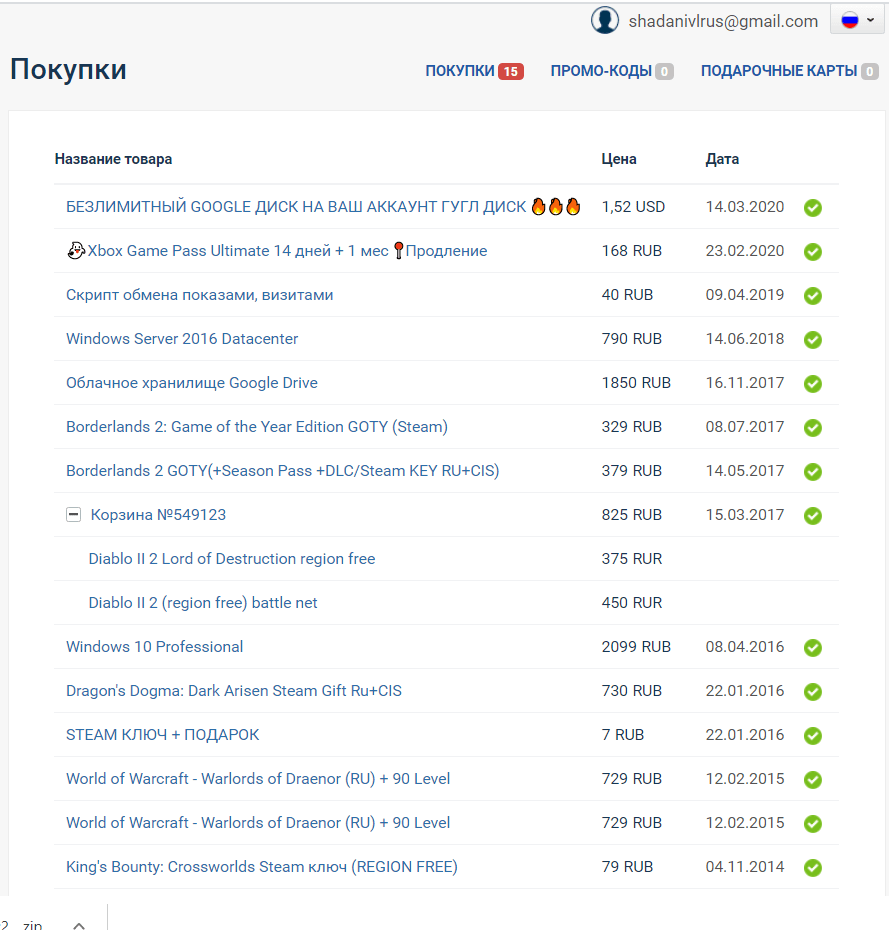Click the checkmark for Облачное хранилище Google Drive
The height and width of the screenshot is (930, 889).
click(x=812, y=384)
